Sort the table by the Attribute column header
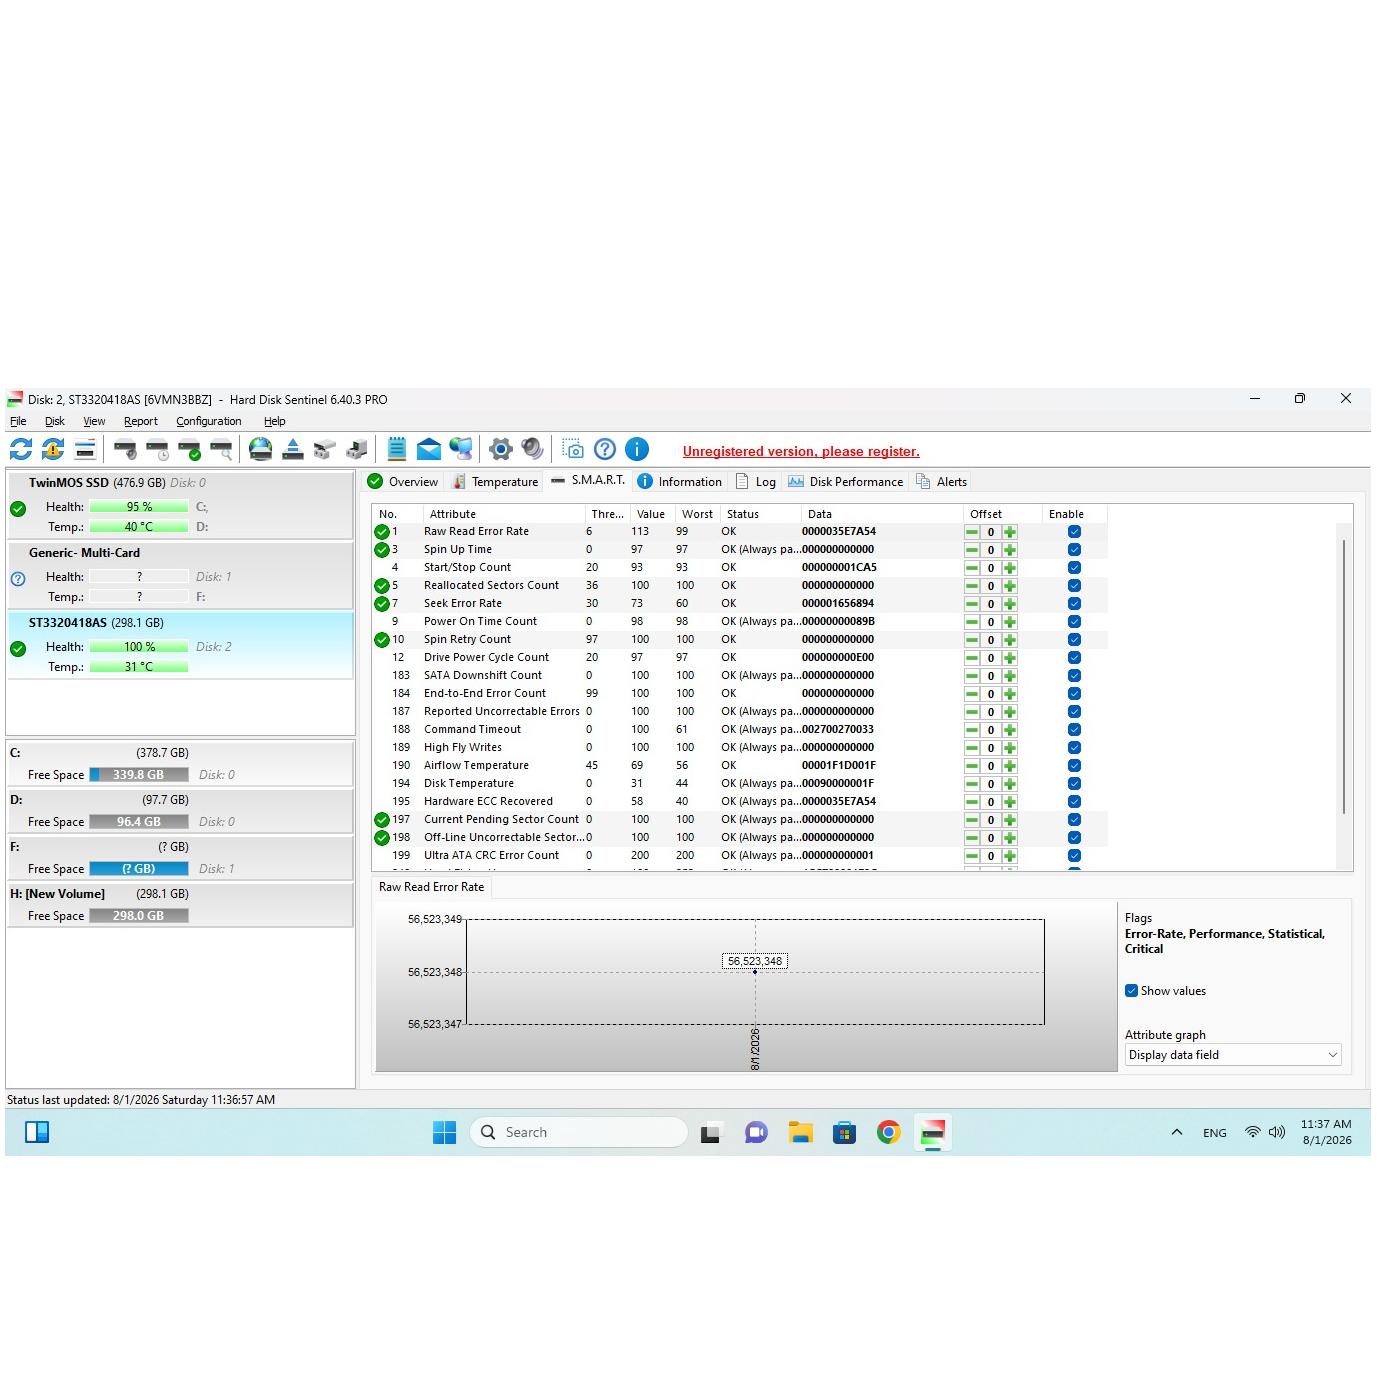Viewport: 1396px width, 1396px height. pos(504,514)
